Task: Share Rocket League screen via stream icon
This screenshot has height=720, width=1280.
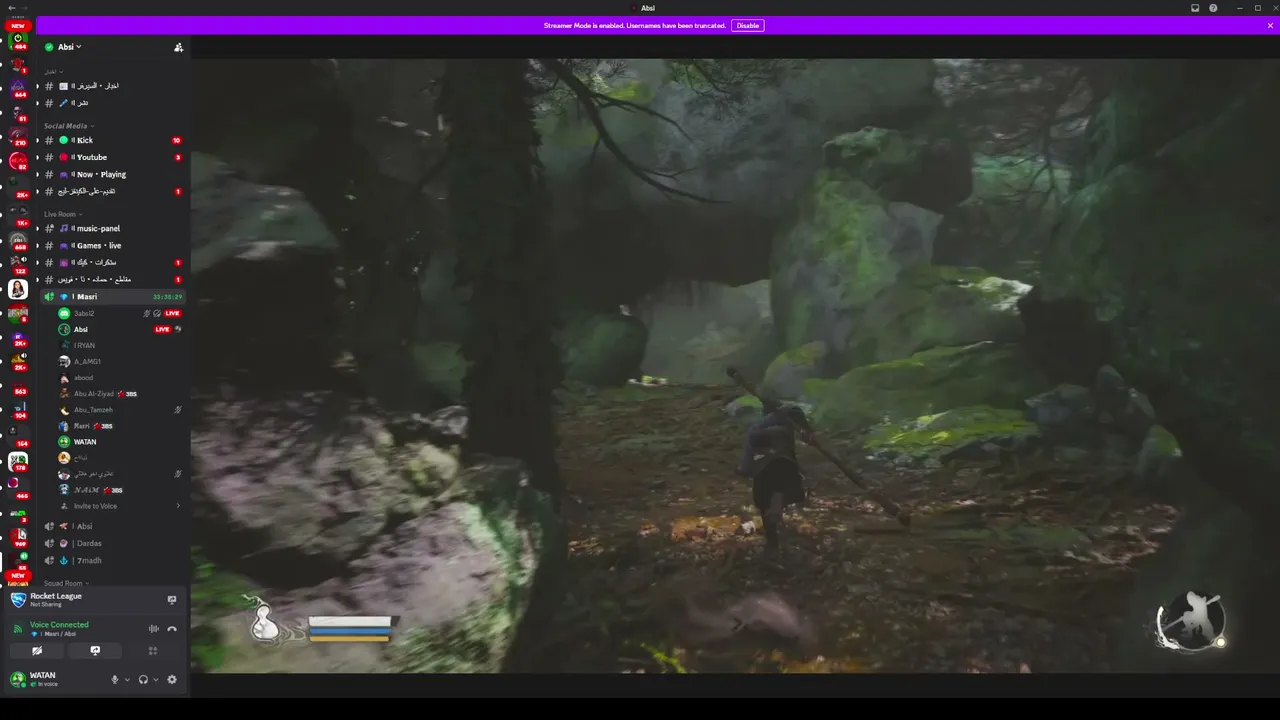Action: pyautogui.click(x=172, y=600)
